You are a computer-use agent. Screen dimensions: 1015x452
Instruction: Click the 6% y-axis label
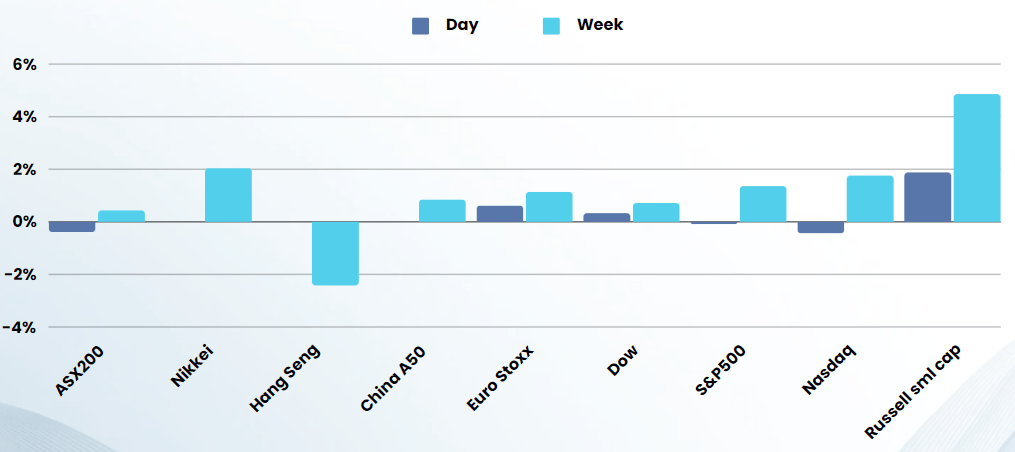coord(24,64)
